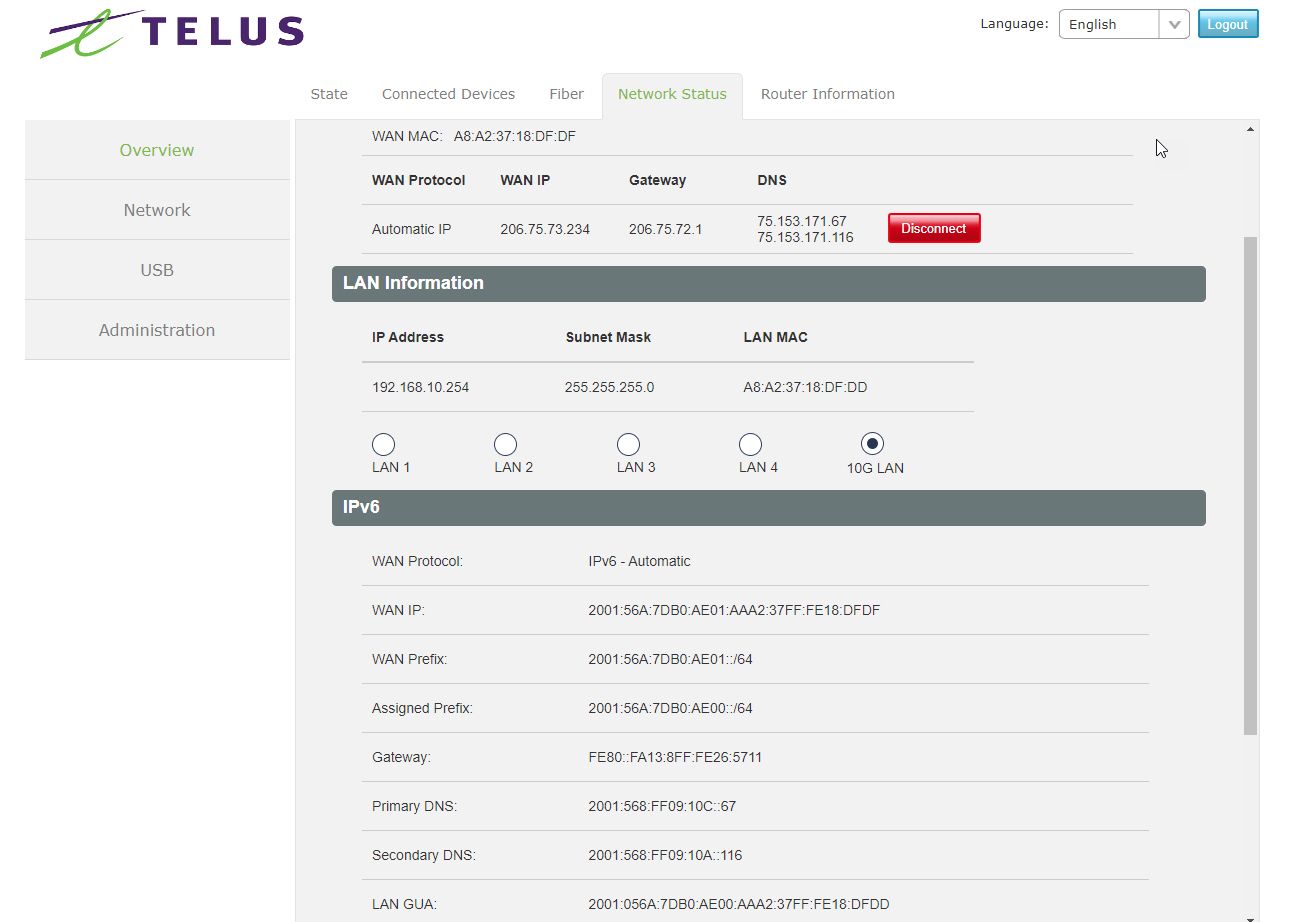The width and height of the screenshot is (1300, 922).
Task: Click the Language dropdown arrow
Action: coord(1174,25)
